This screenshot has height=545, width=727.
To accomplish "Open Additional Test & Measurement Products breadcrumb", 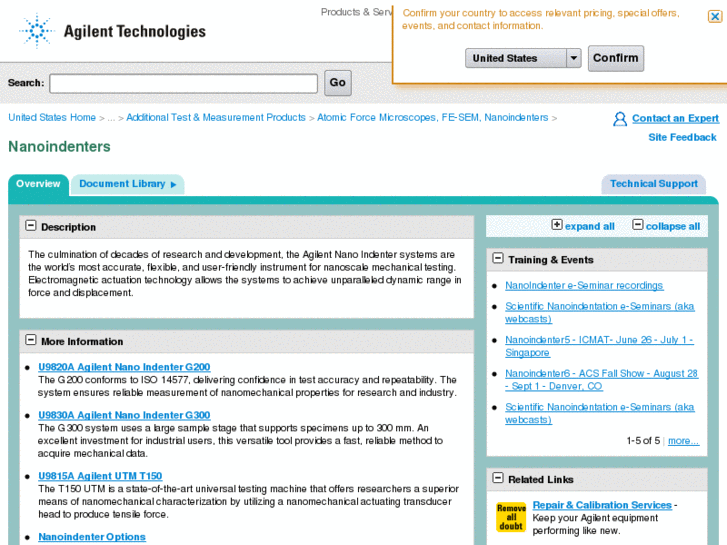I will click(x=216, y=118).
